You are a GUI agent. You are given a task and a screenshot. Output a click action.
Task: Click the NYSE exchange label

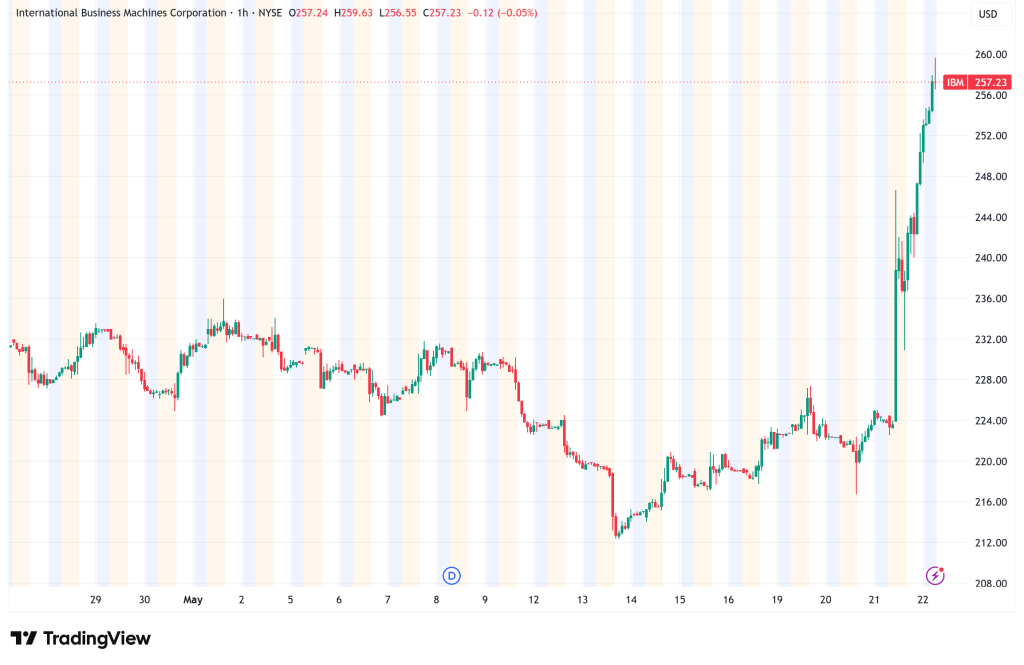pyautogui.click(x=270, y=12)
